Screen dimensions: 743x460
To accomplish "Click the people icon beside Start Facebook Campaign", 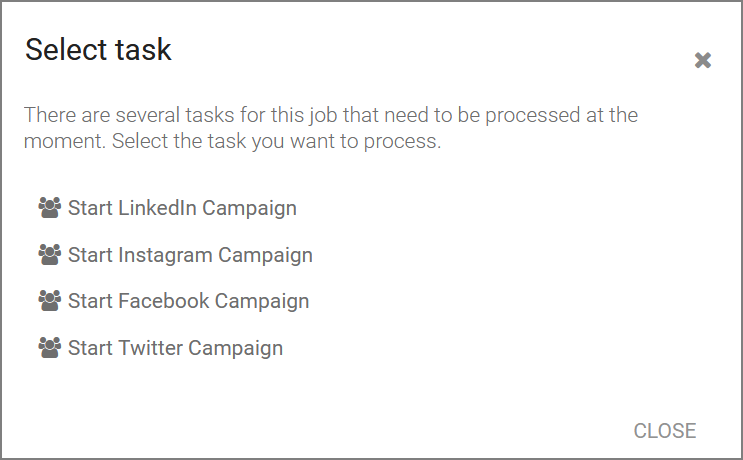I will coord(49,300).
